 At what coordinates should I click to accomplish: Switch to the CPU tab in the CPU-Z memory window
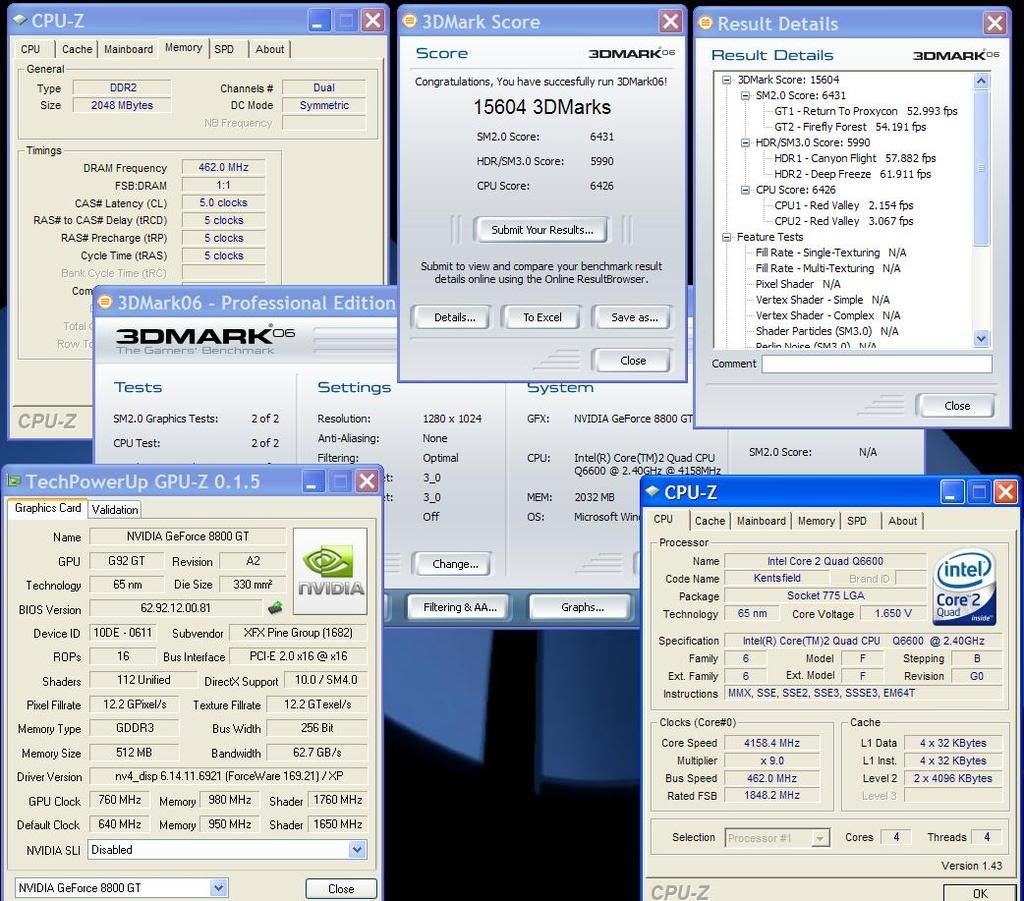(x=31, y=49)
